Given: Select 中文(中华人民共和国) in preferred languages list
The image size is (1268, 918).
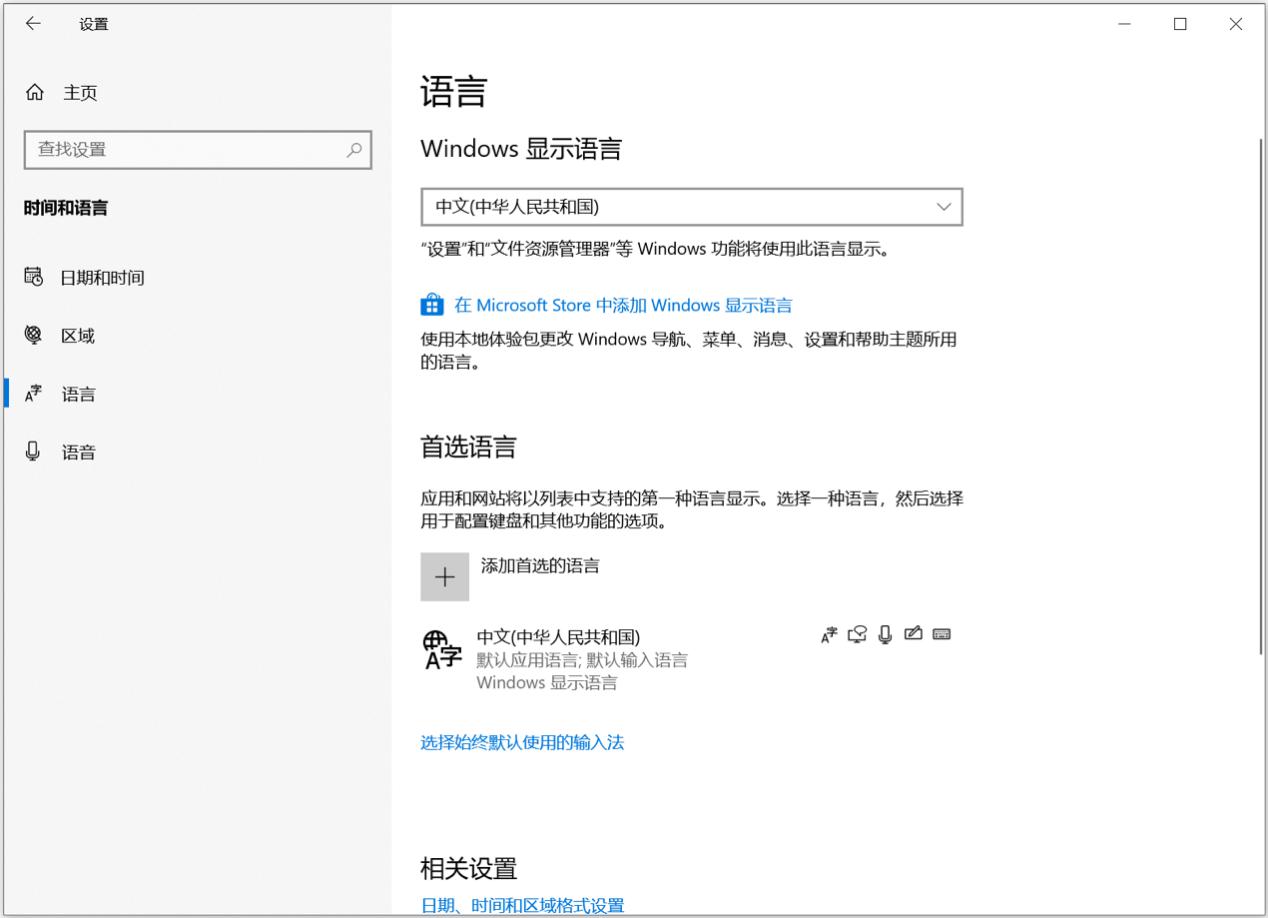Looking at the screenshot, I should pos(558,637).
